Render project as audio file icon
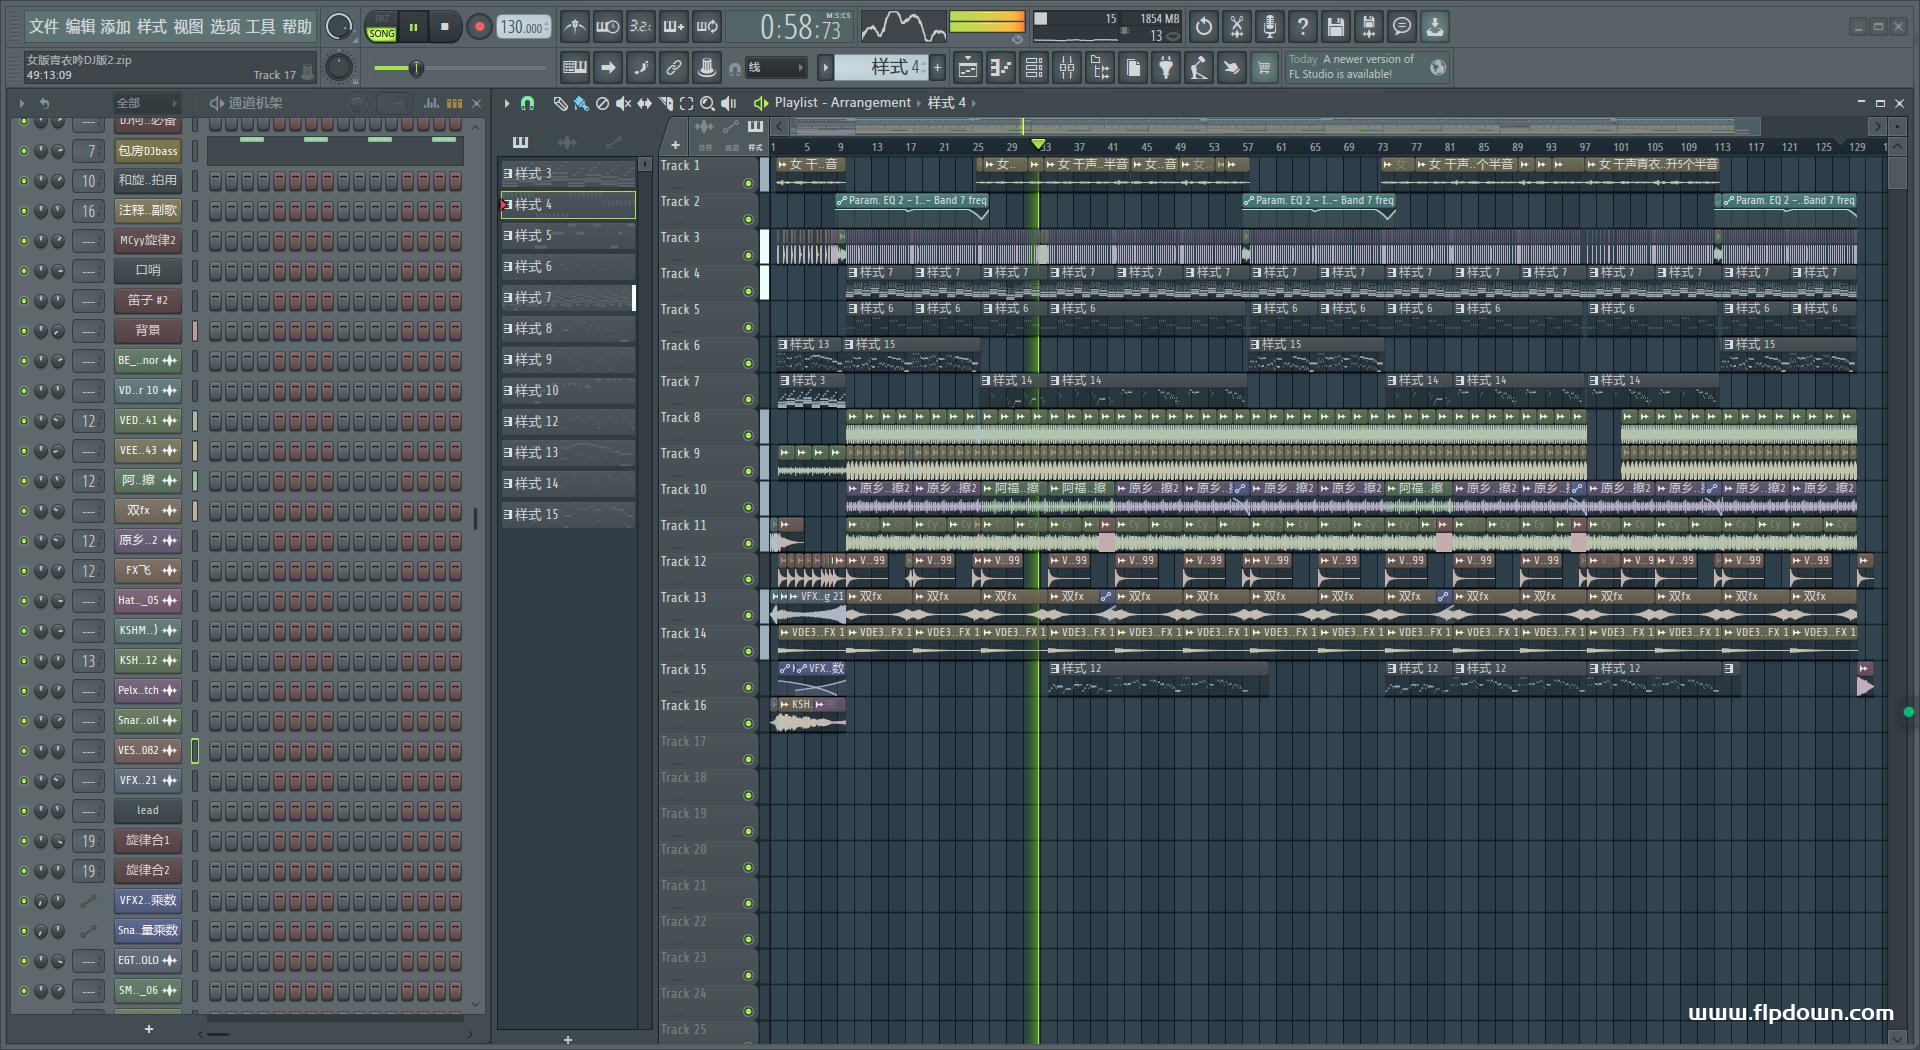The height and width of the screenshot is (1050, 1920). tap(1369, 27)
